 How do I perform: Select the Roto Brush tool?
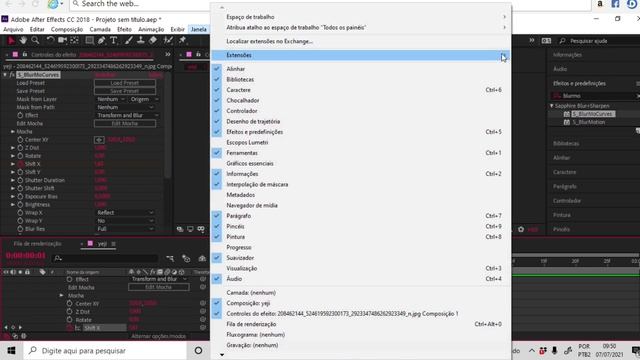pos(168,40)
